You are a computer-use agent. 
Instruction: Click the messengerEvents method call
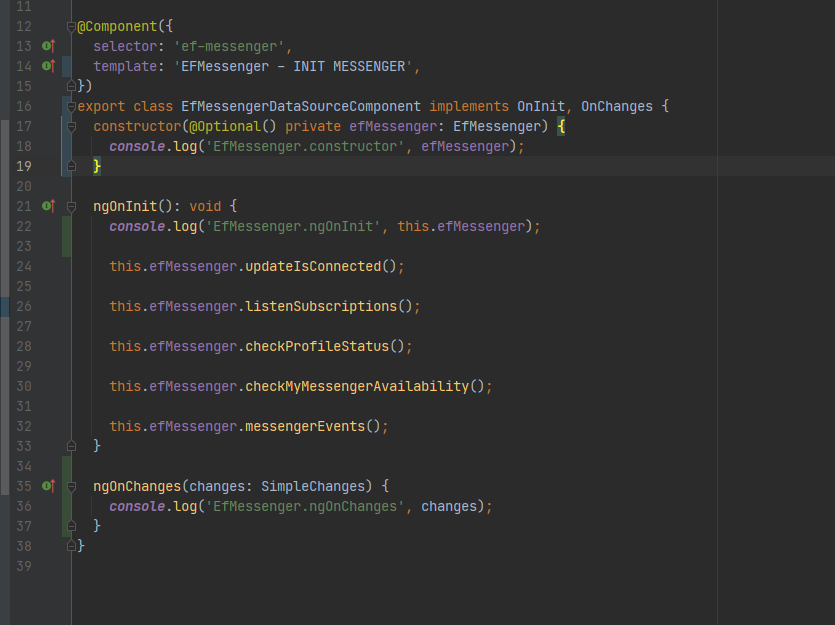(305, 426)
